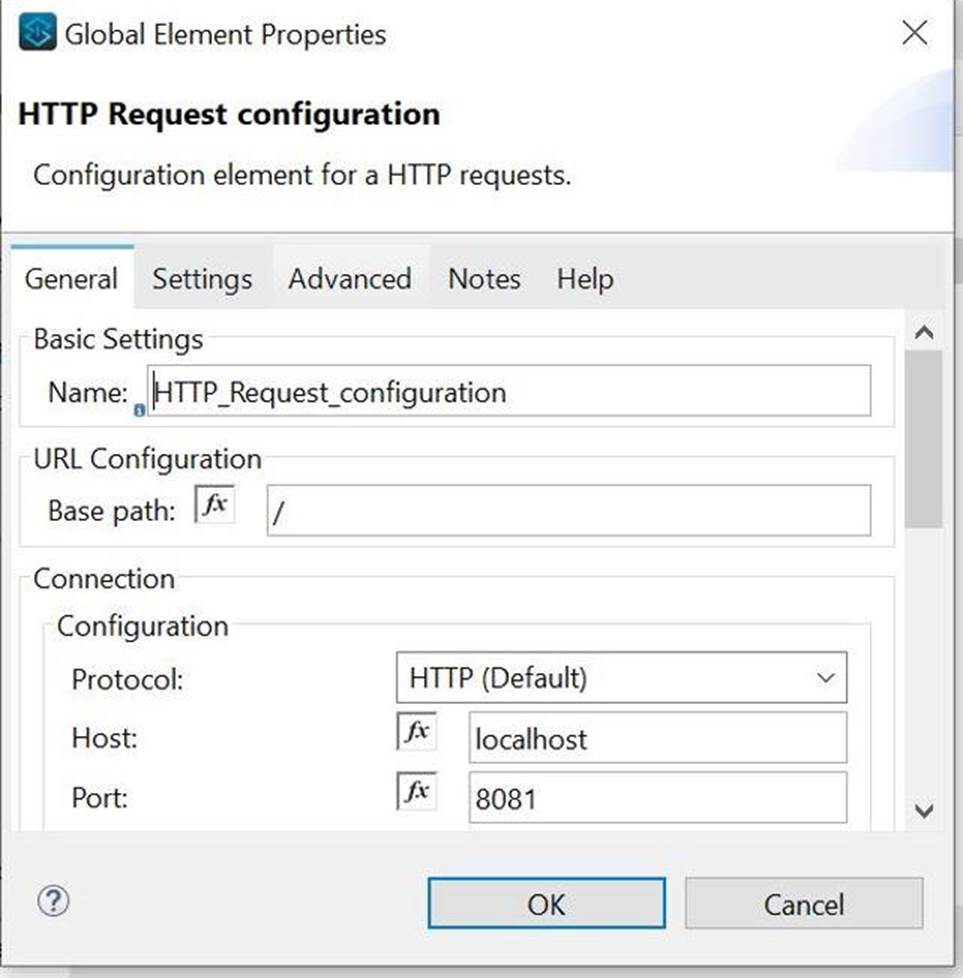Viewport: 963px width, 978px height.
Task: Toggle the fx expression button for Base path
Action: [214, 506]
